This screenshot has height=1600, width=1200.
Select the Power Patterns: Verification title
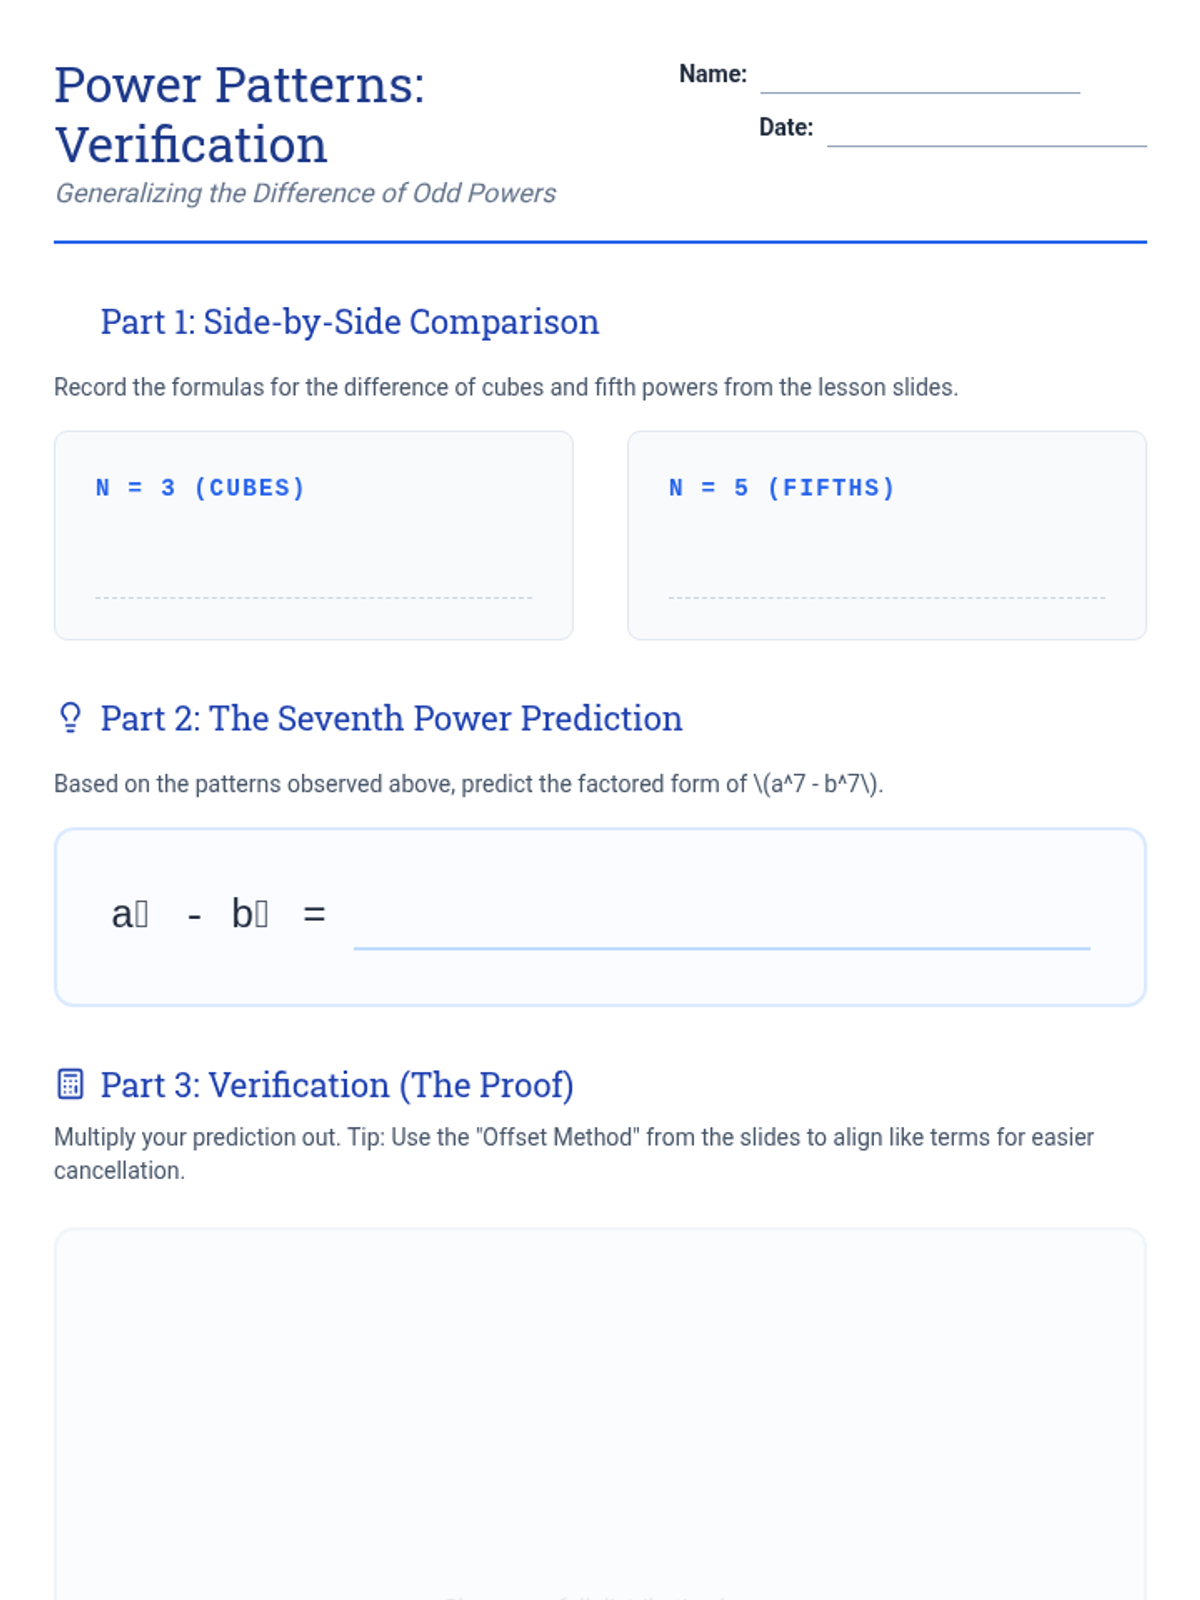(240, 114)
